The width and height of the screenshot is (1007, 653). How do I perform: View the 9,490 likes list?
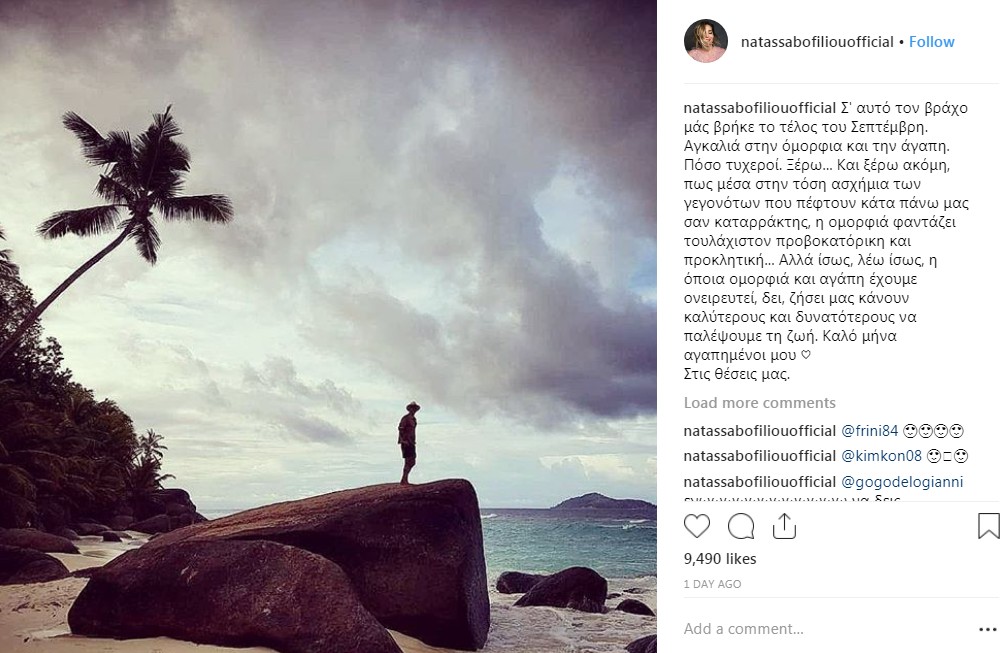720,559
